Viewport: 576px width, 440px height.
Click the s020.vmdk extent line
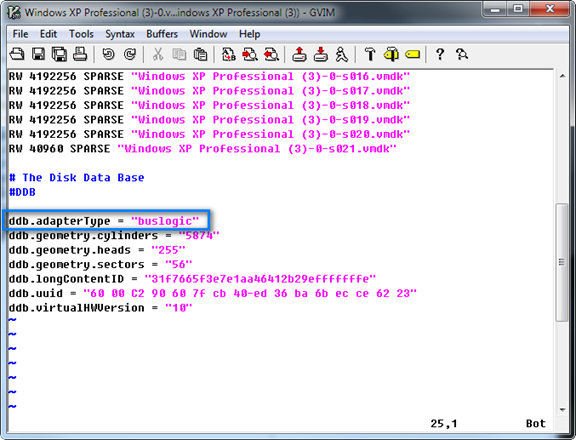tap(209, 134)
